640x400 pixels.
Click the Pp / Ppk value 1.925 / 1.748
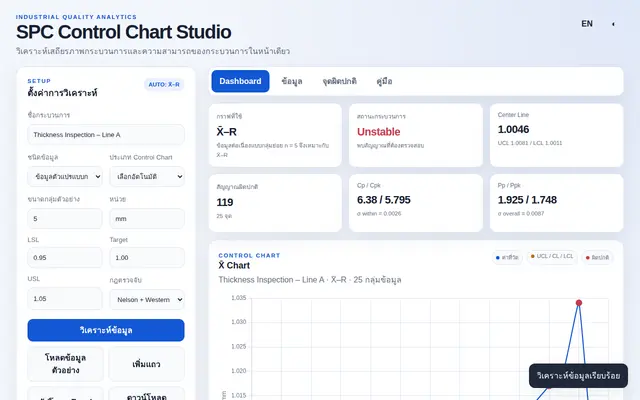(x=527, y=200)
